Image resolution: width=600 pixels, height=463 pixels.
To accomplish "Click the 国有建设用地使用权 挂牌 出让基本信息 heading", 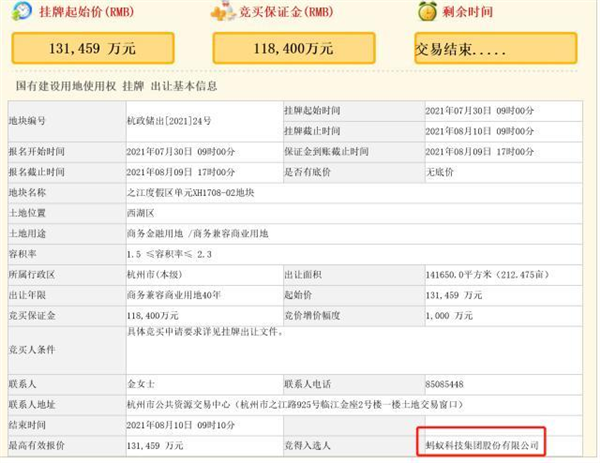I will coord(116,86).
